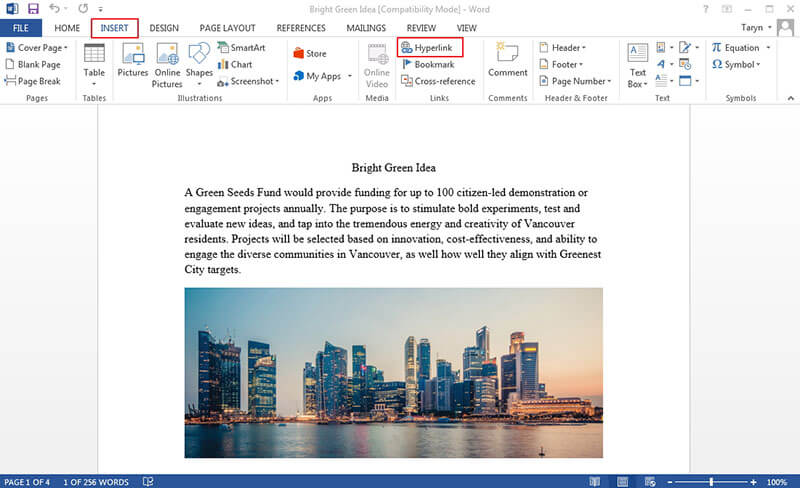Image resolution: width=800 pixels, height=488 pixels.
Task: Zoom out with the minus button
Action: point(670,482)
